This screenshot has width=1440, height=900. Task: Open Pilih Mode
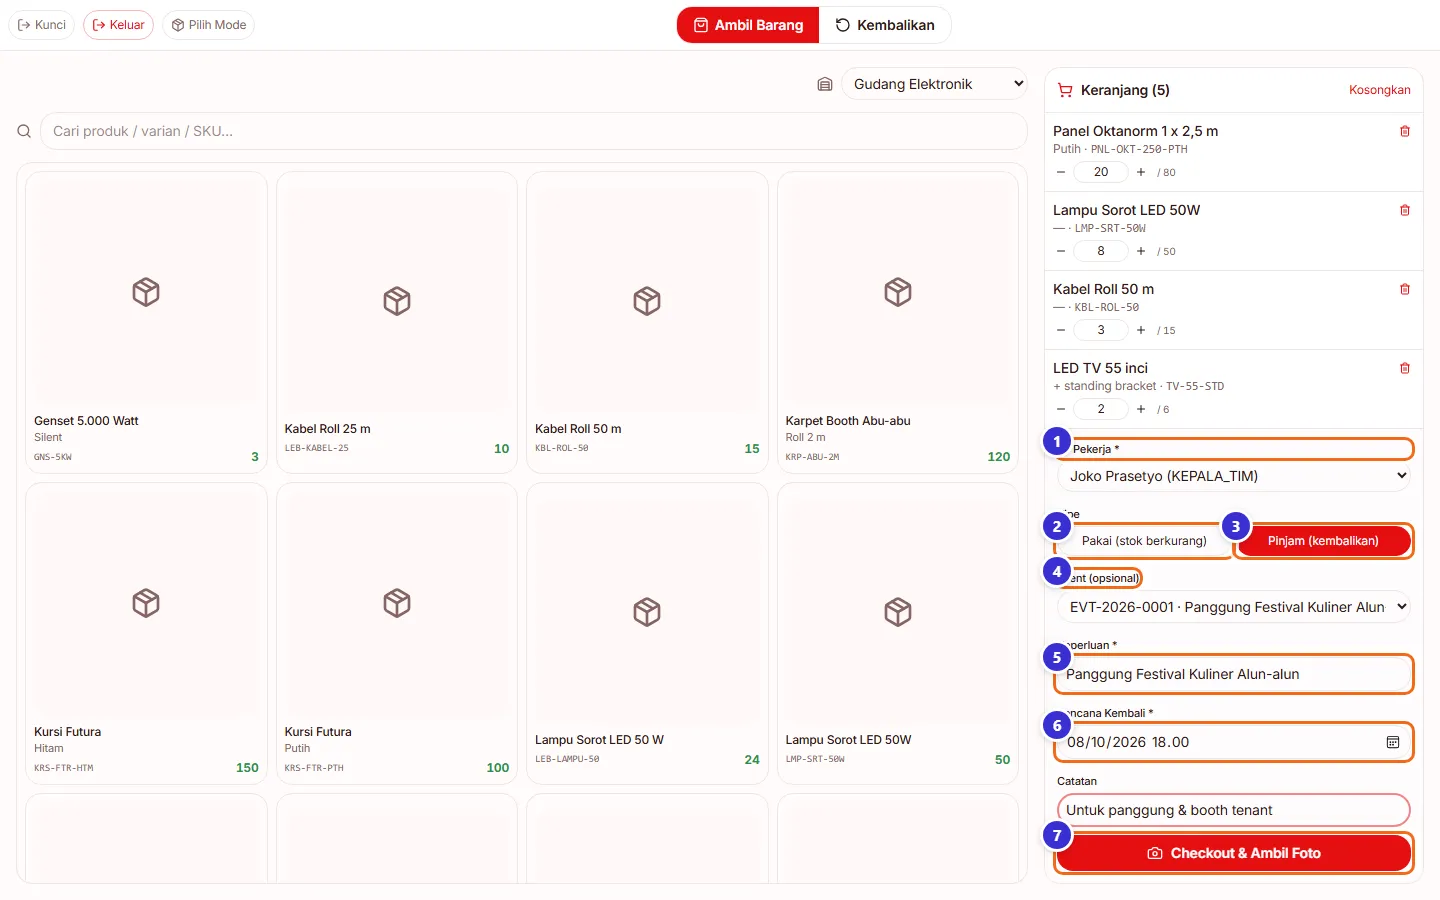point(208,25)
